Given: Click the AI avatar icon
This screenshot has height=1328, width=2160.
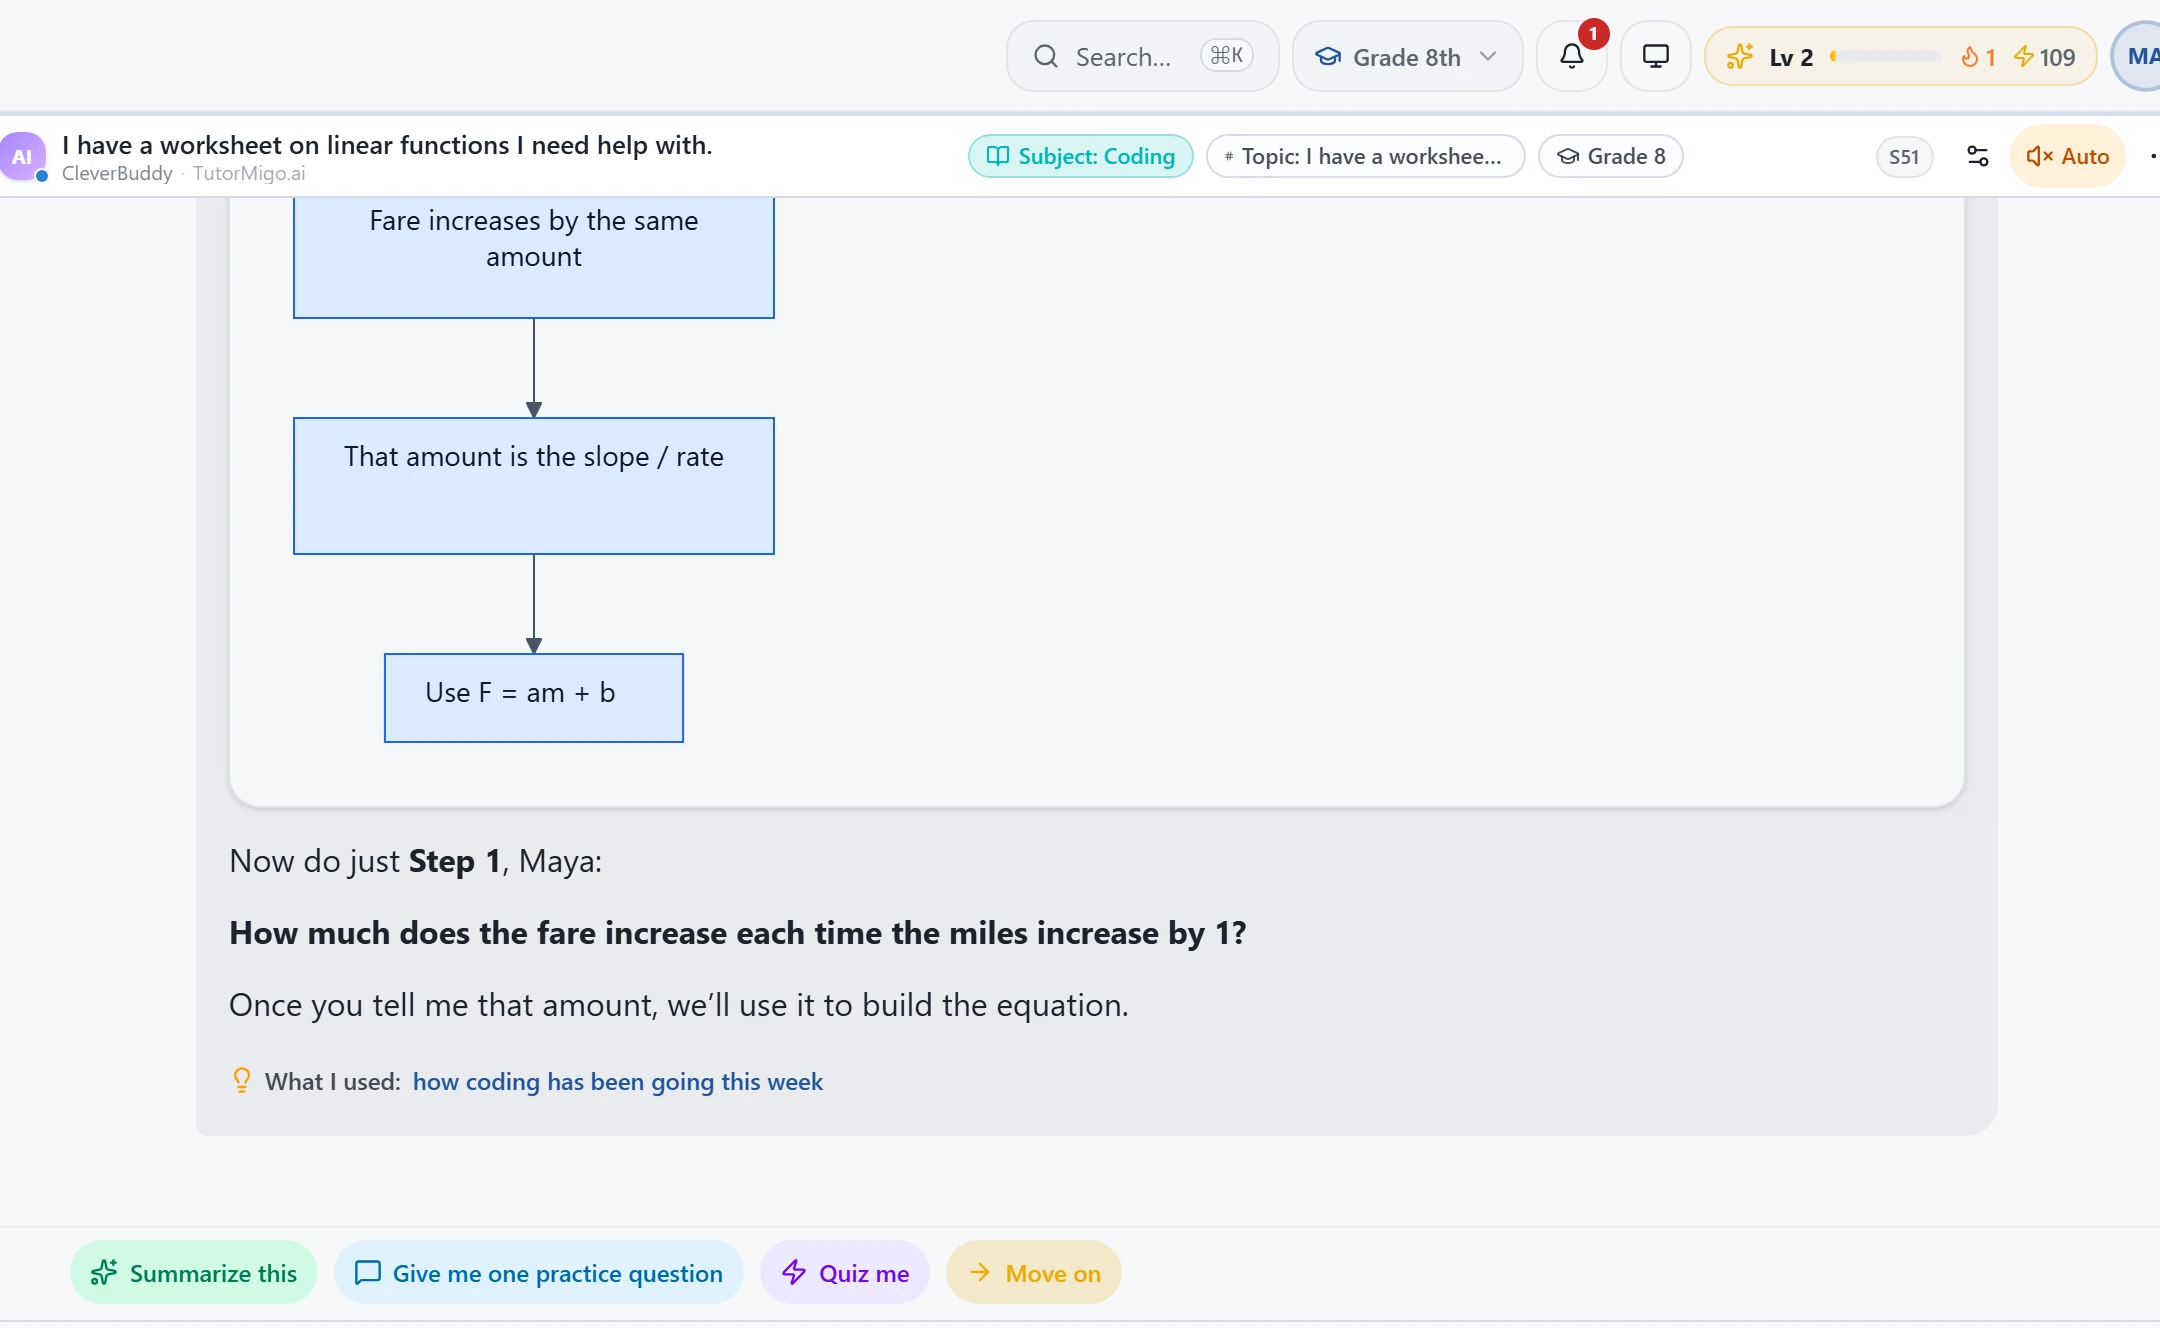Looking at the screenshot, I should 22,156.
